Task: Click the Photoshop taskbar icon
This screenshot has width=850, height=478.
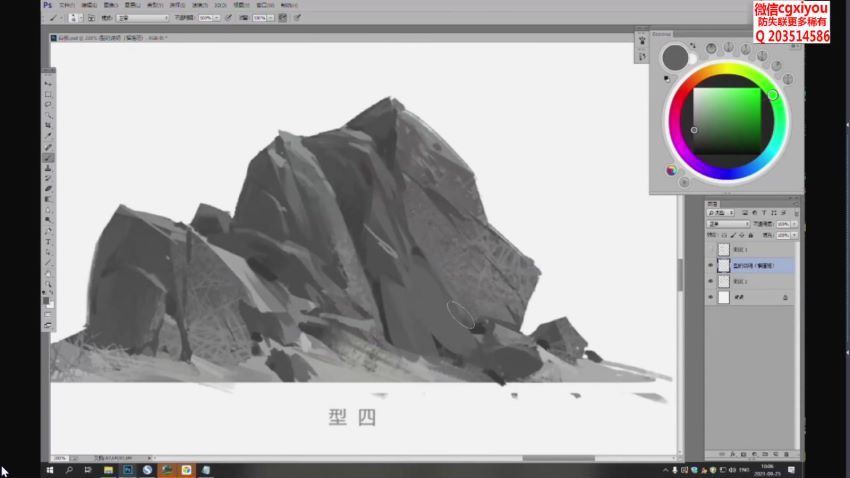Action: coord(129,469)
